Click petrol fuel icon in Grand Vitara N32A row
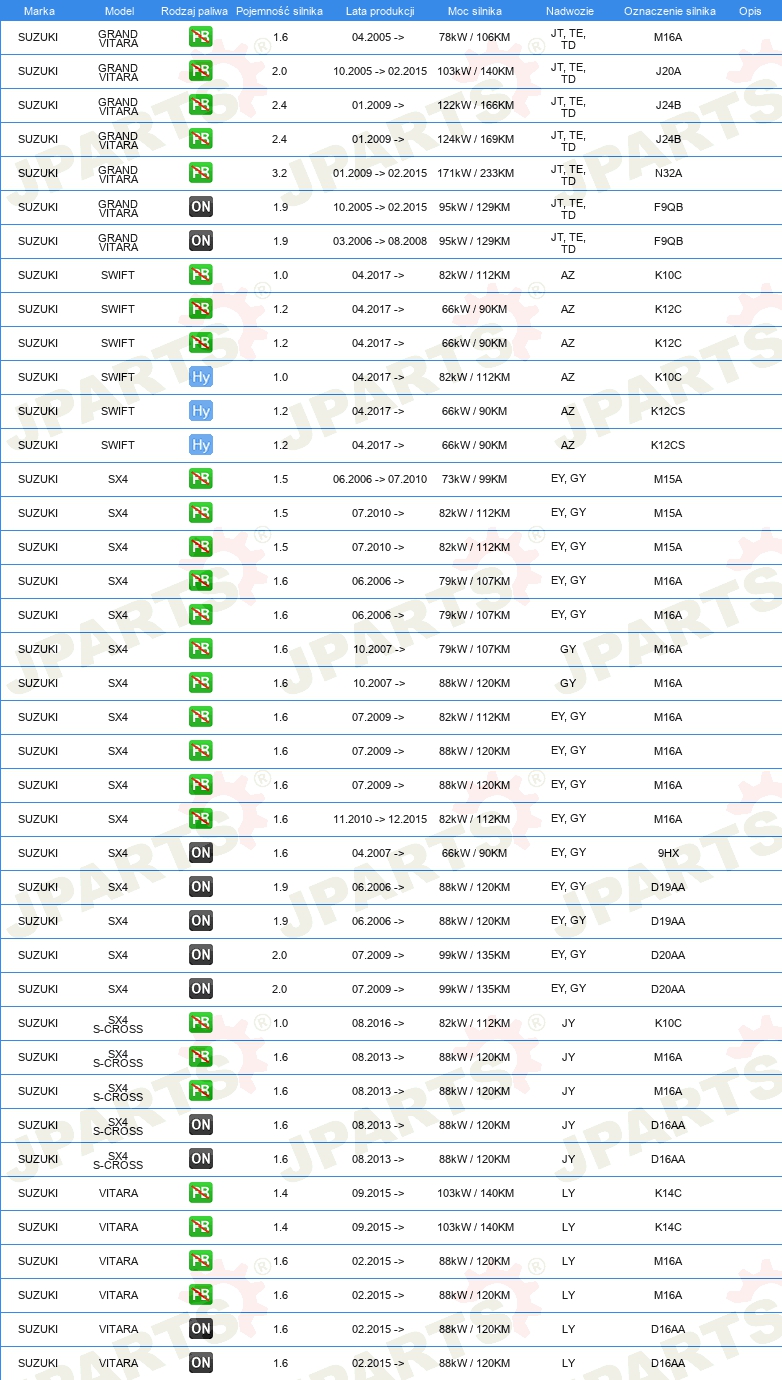This screenshot has width=782, height=1380. coord(201,173)
